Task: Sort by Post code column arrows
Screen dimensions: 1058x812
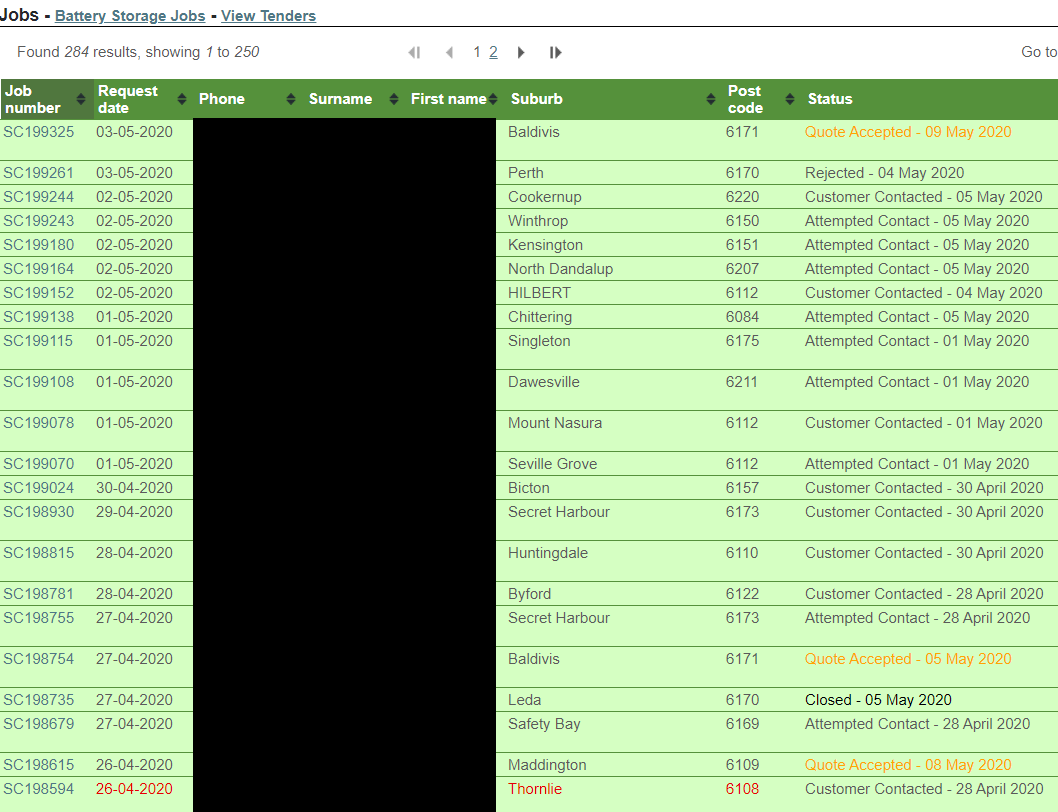Action: click(x=790, y=99)
